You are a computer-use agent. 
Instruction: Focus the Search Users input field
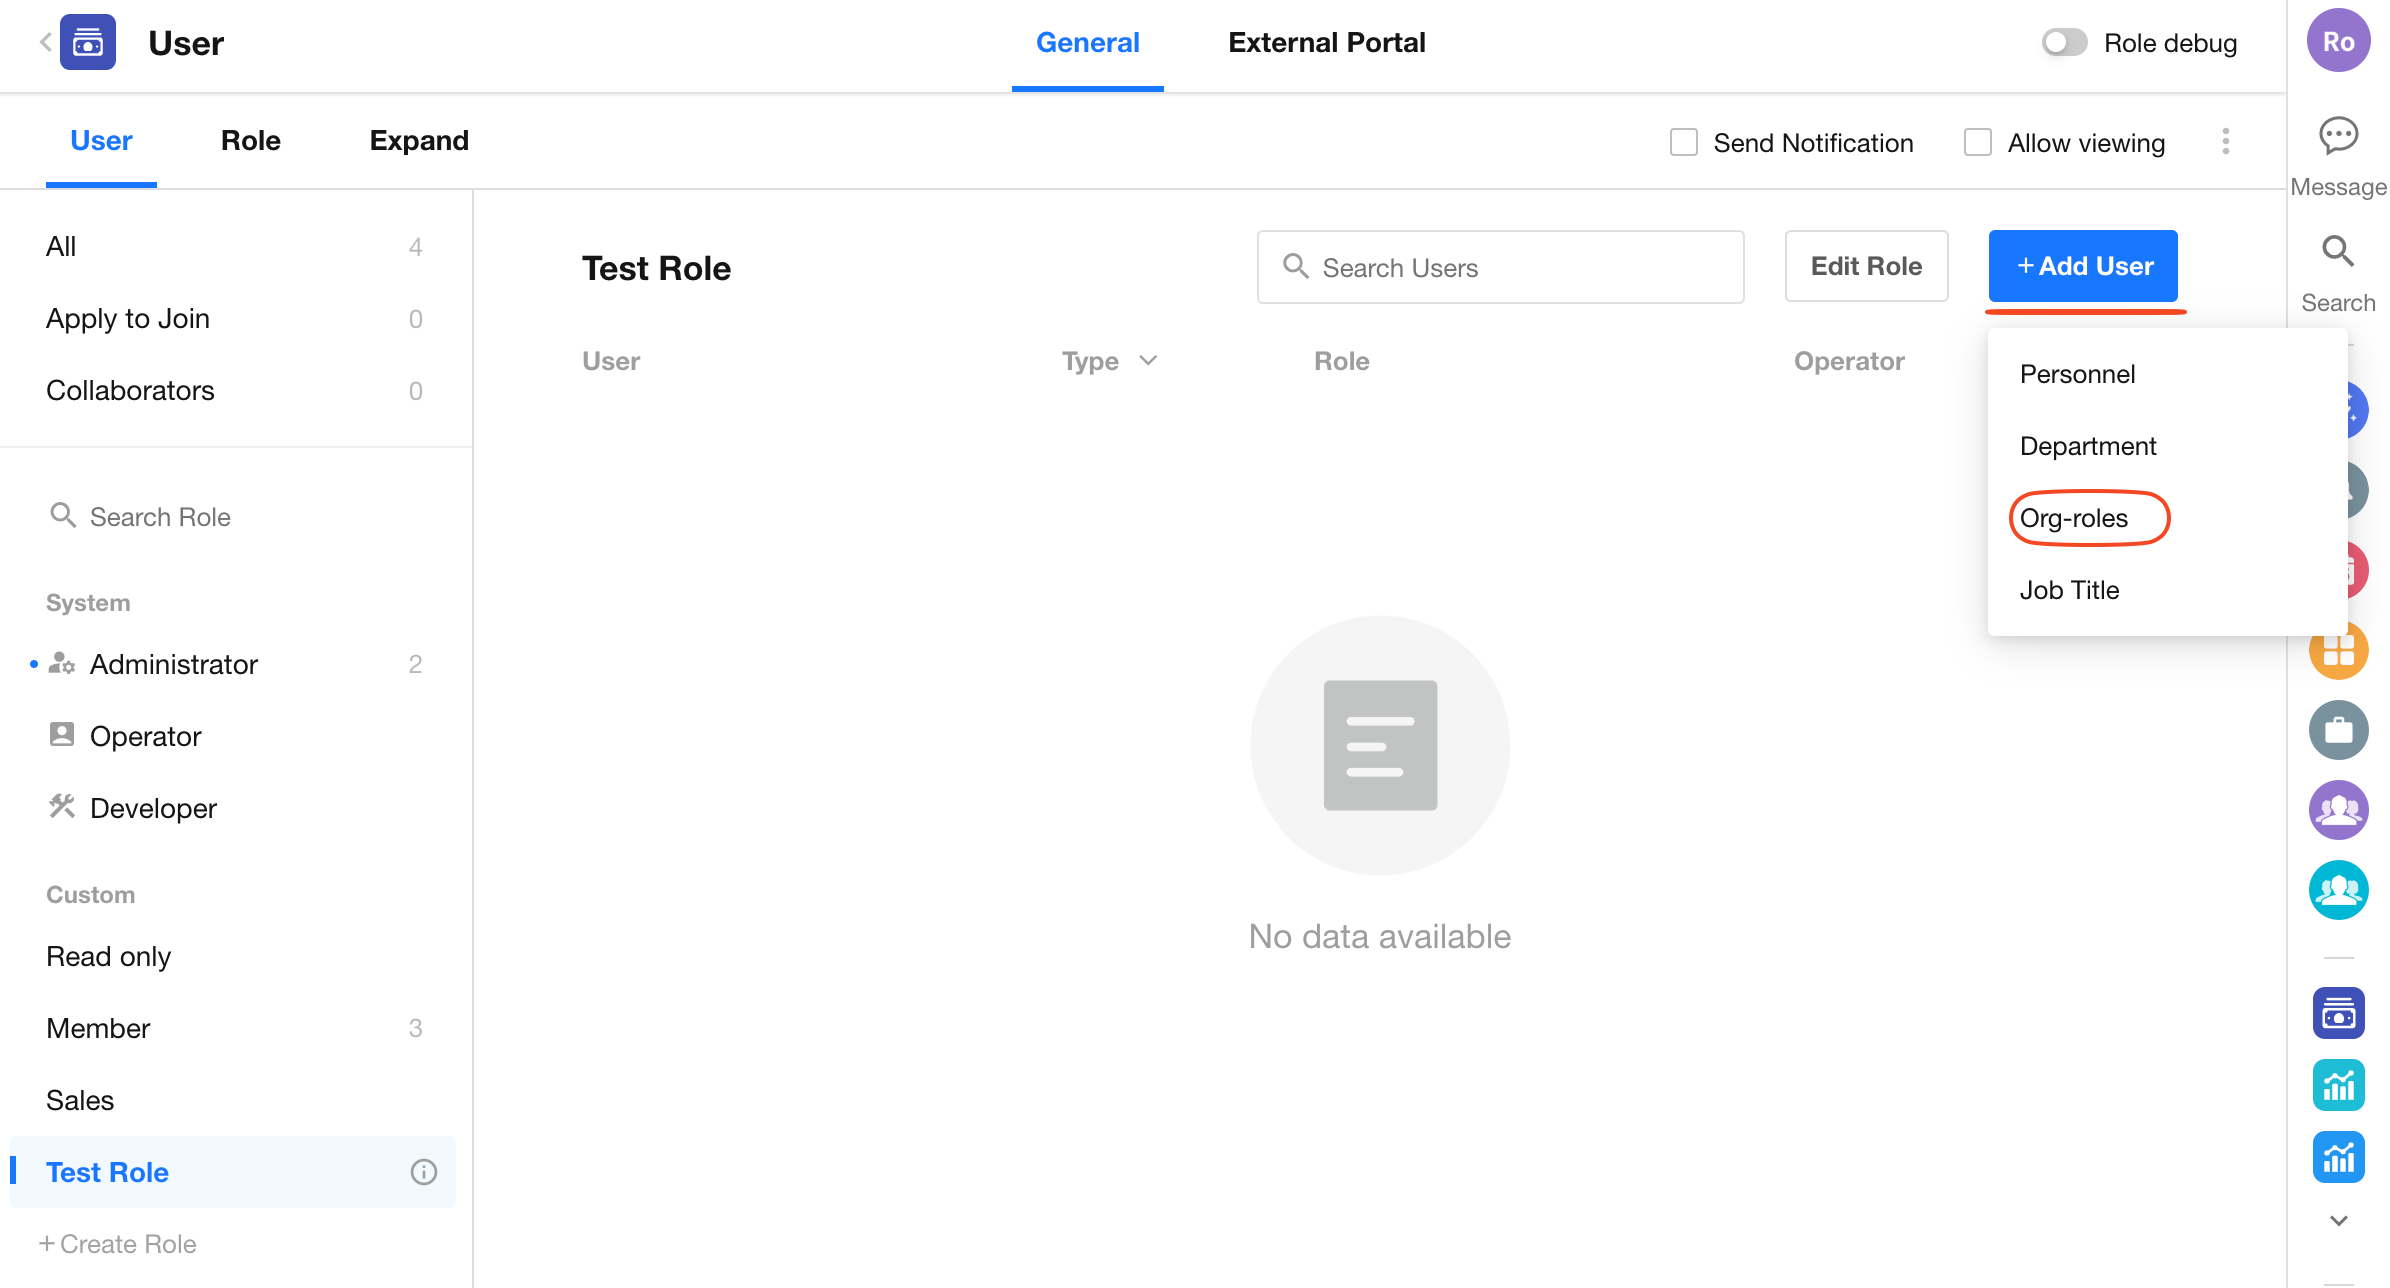tap(1500, 267)
